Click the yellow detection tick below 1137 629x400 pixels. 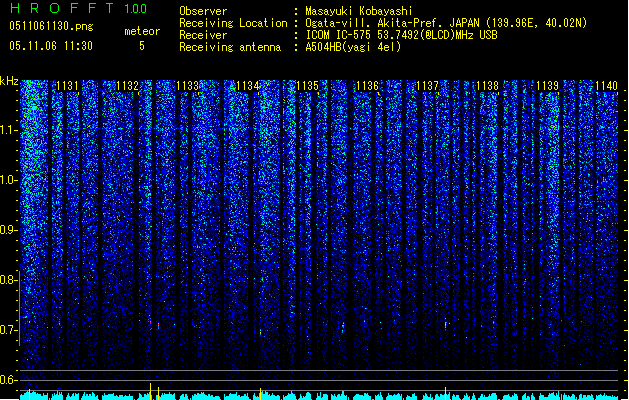(446, 393)
